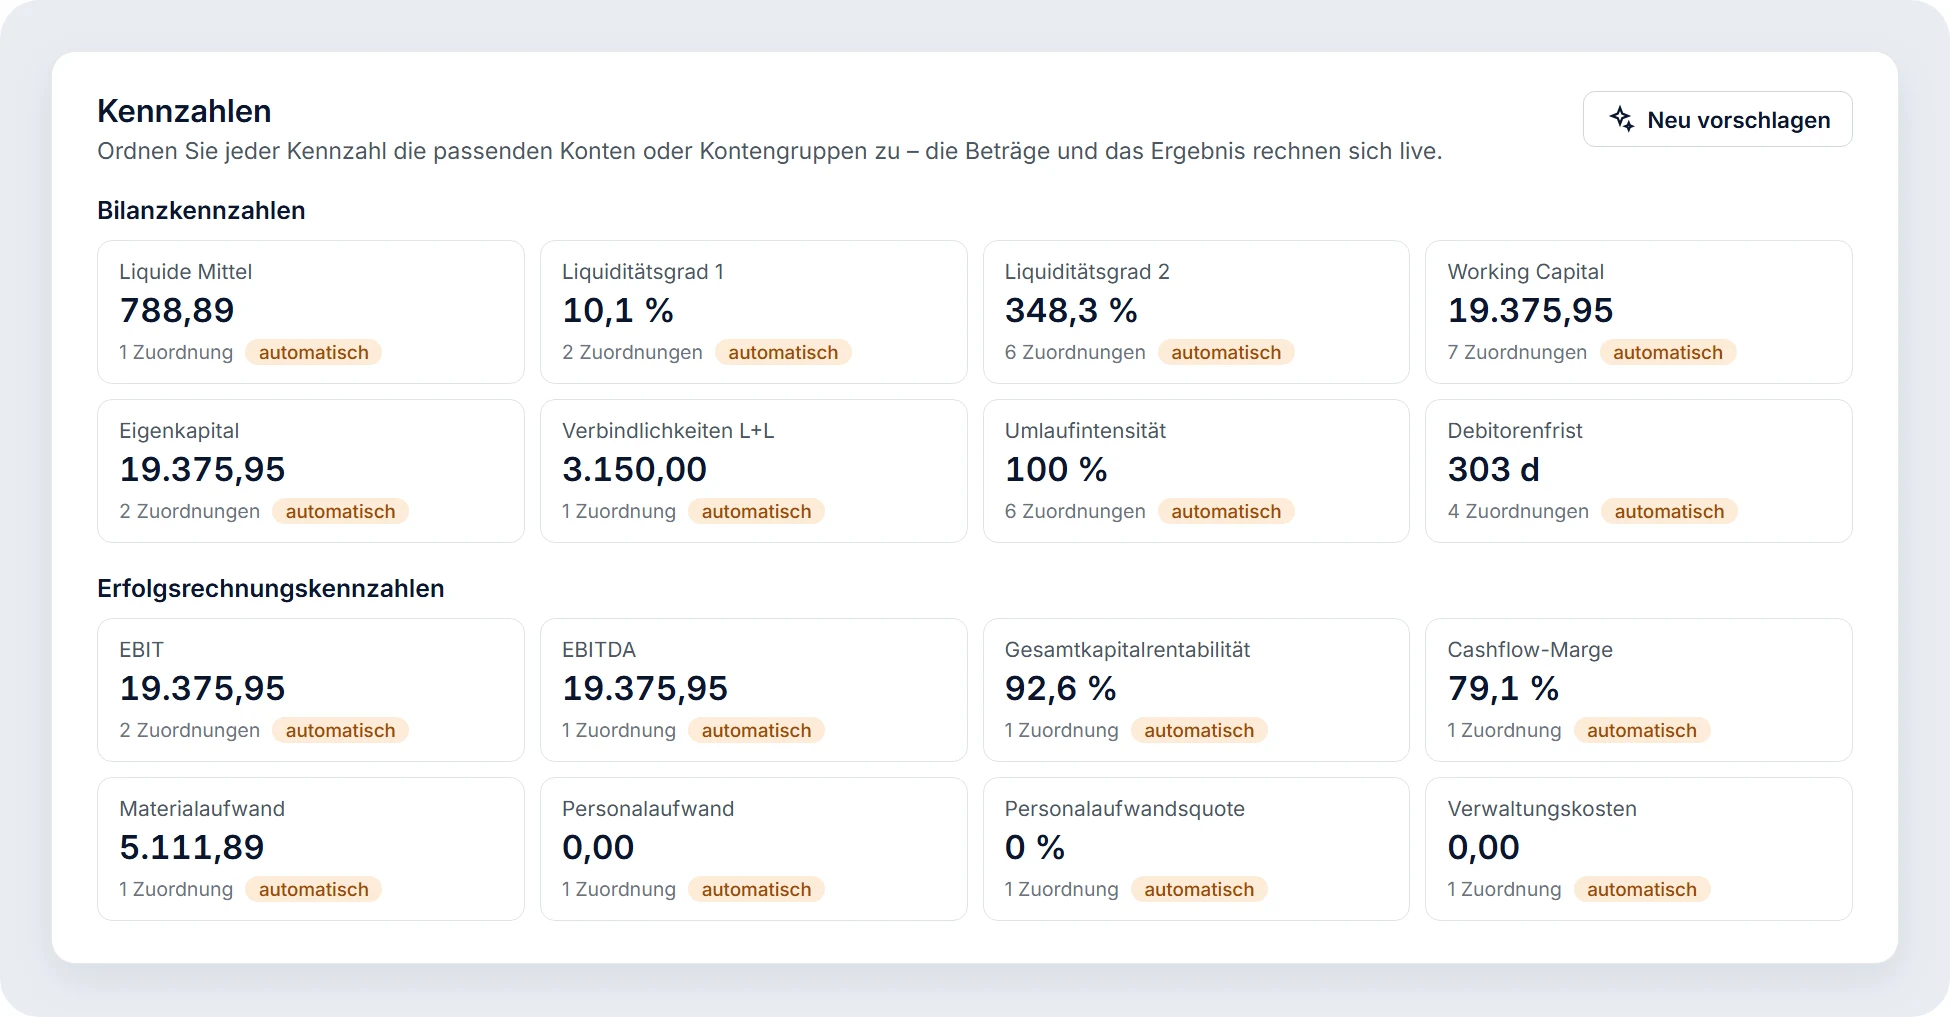This screenshot has height=1017, width=1950.
Task: Click the automatisch badge under Working Capital
Action: (1668, 352)
